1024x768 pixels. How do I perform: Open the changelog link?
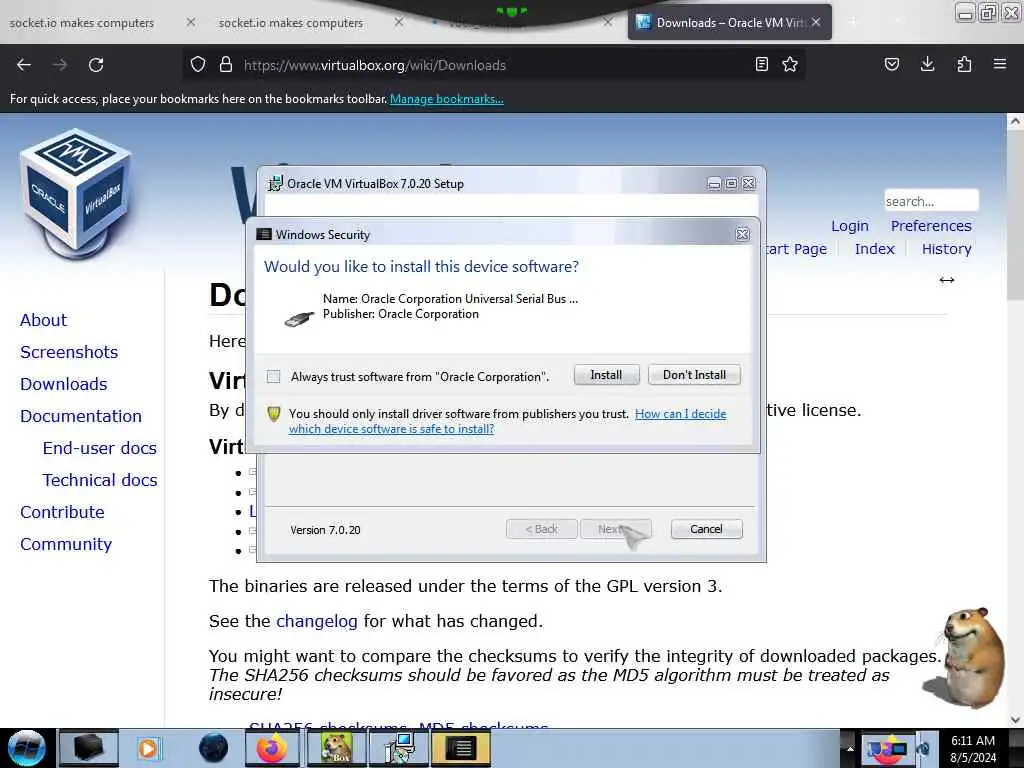[317, 621]
